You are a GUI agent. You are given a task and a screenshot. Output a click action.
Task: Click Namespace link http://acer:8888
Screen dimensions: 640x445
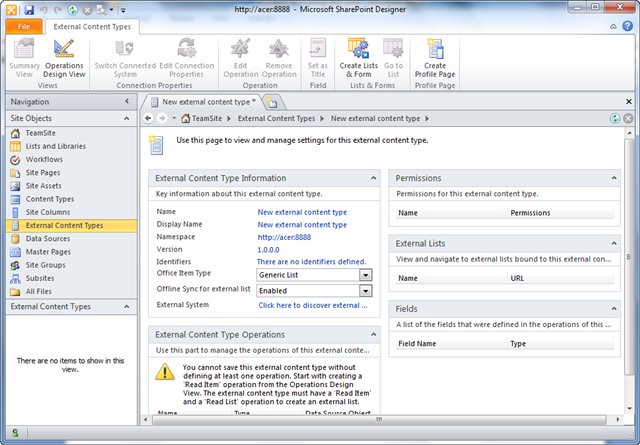284,237
